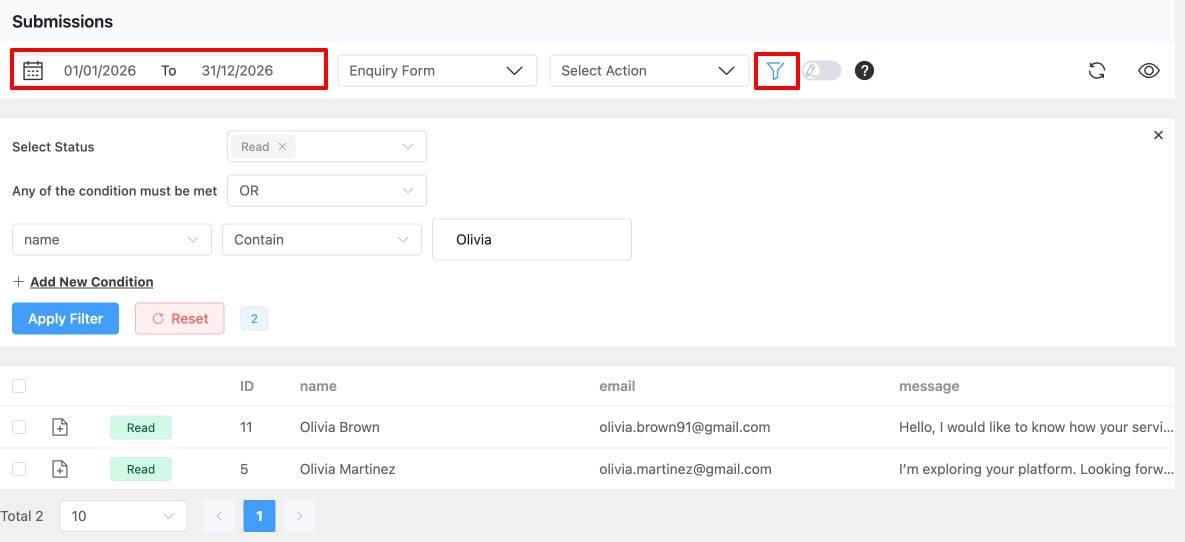
Task: Go to next page arrow
Action: [x=299, y=516]
